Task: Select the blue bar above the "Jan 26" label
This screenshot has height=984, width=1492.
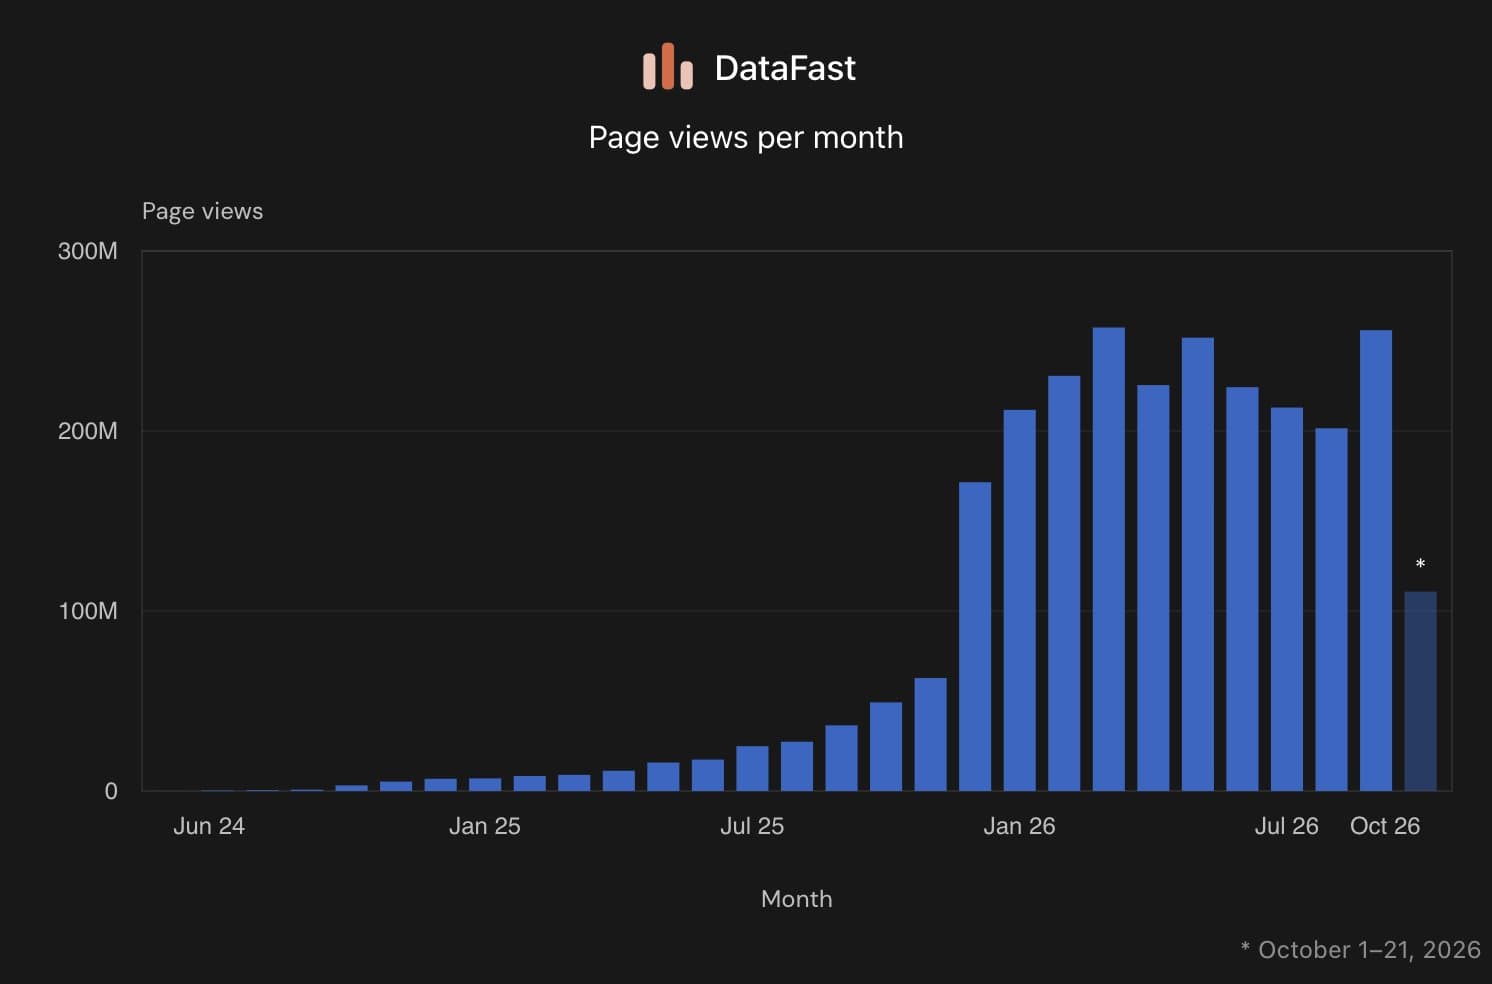Action: (x=1019, y=600)
